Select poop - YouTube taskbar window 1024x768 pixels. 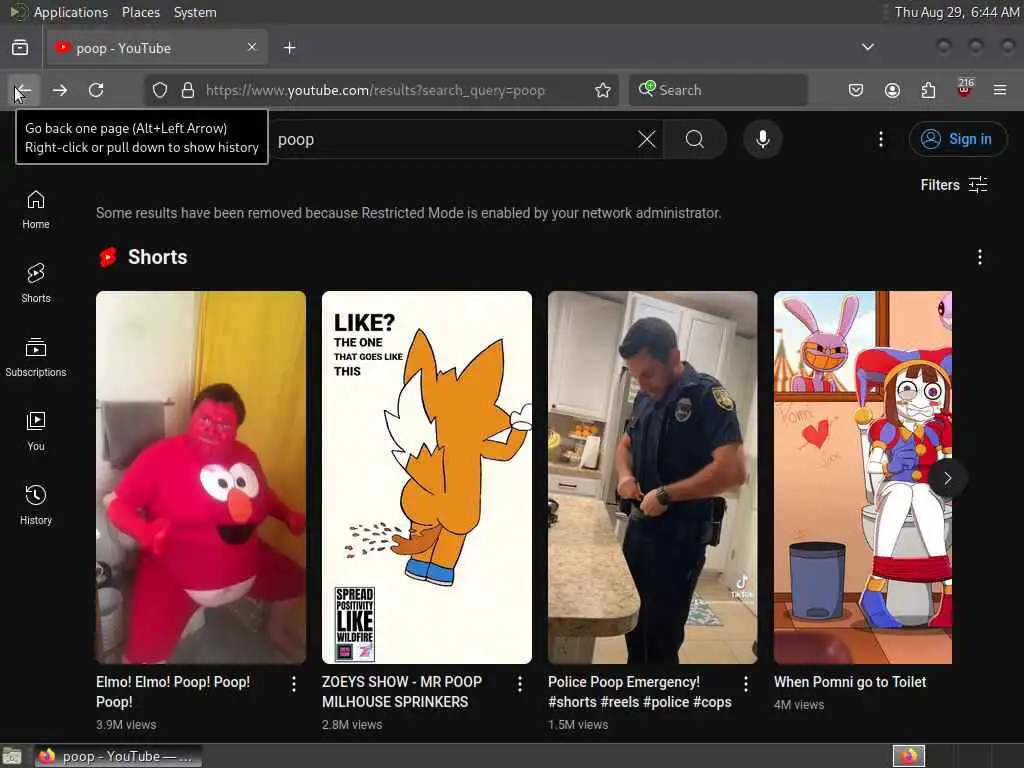pos(118,756)
